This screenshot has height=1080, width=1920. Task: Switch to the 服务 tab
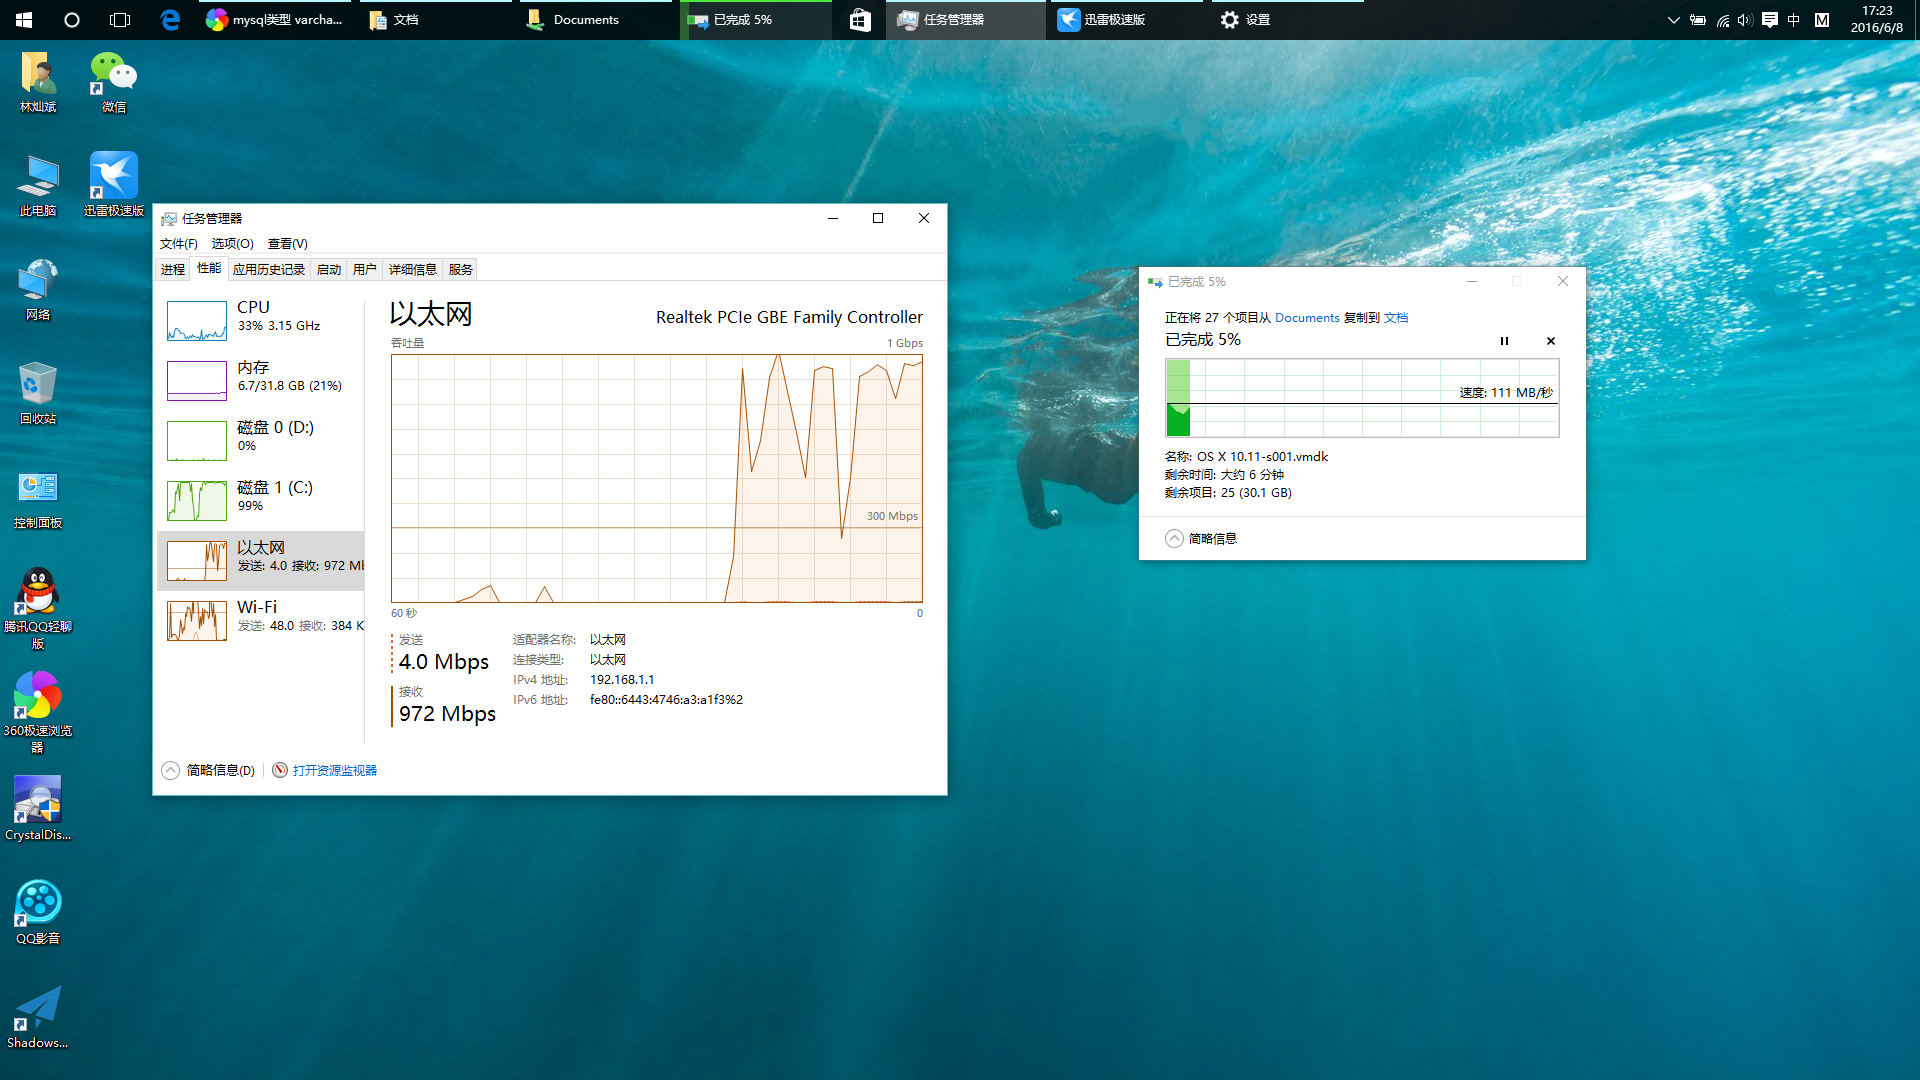click(461, 269)
